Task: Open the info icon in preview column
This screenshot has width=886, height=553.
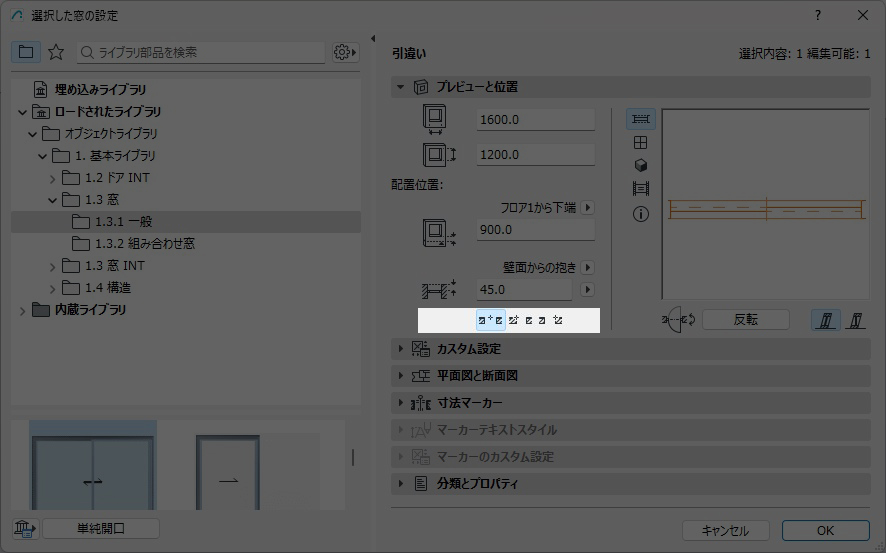Action: 641,214
